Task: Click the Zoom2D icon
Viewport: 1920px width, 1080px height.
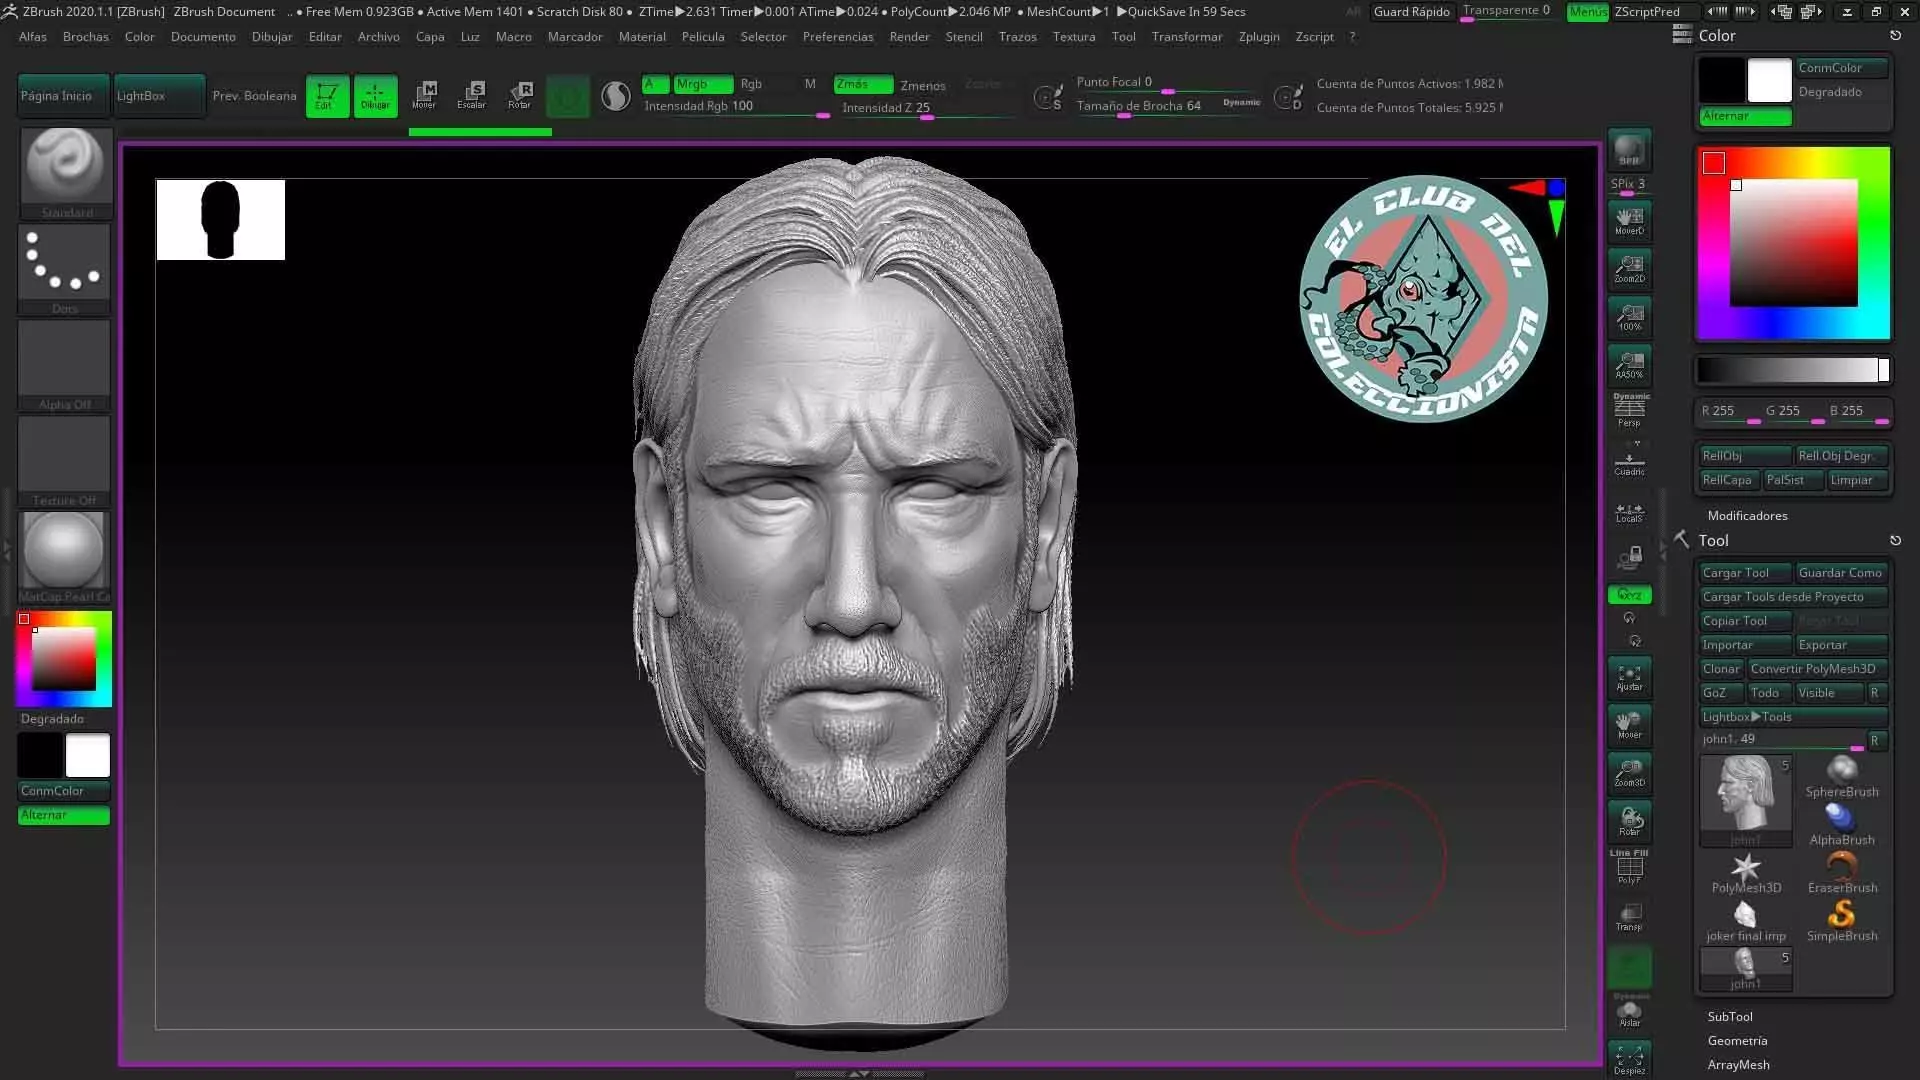Action: click(x=1629, y=268)
